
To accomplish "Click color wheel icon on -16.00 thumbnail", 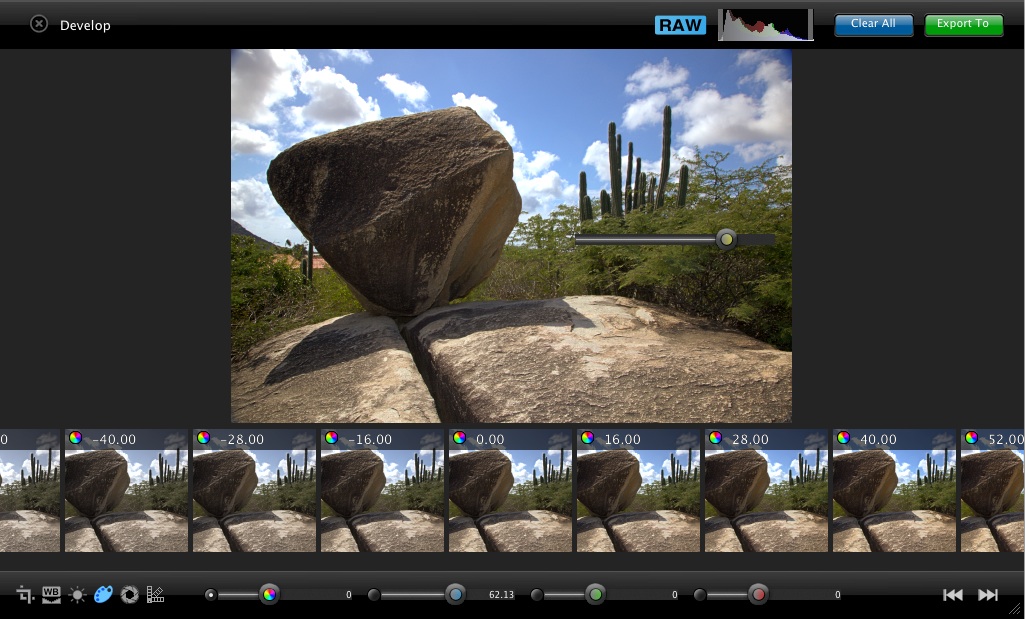I will 332,438.
